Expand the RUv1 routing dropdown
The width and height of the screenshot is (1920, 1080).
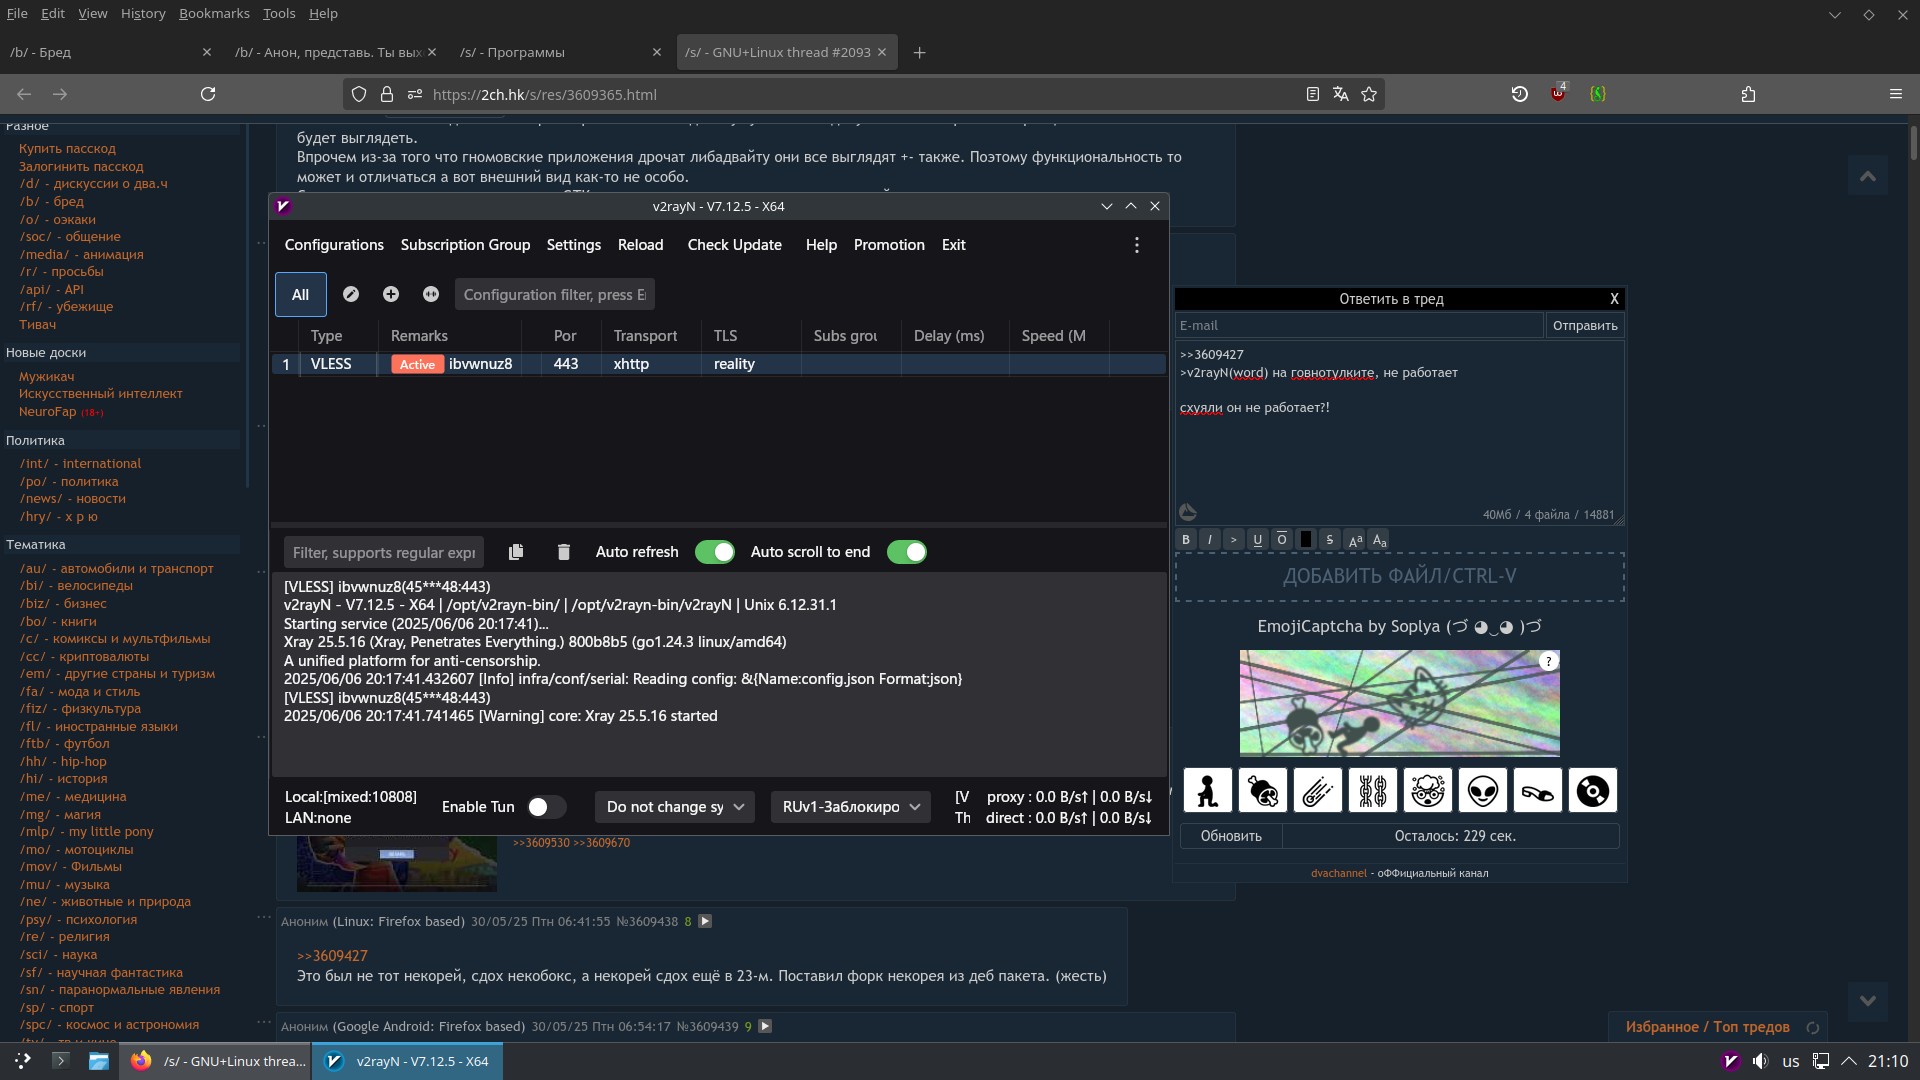point(850,807)
